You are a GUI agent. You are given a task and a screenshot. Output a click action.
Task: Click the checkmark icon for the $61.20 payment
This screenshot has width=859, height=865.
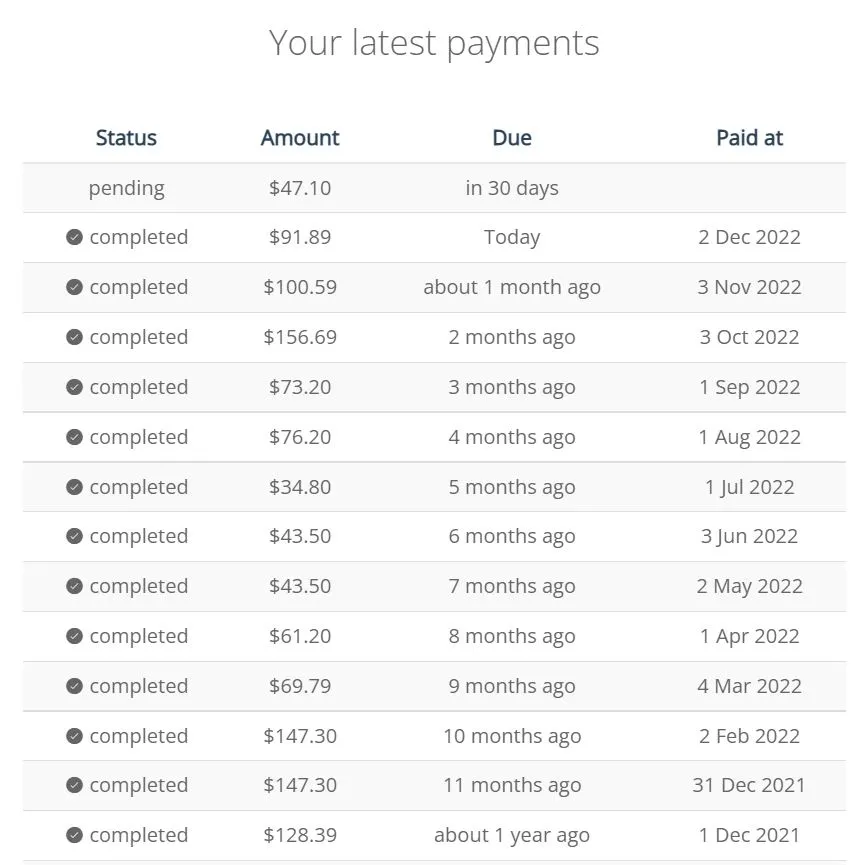(x=74, y=636)
